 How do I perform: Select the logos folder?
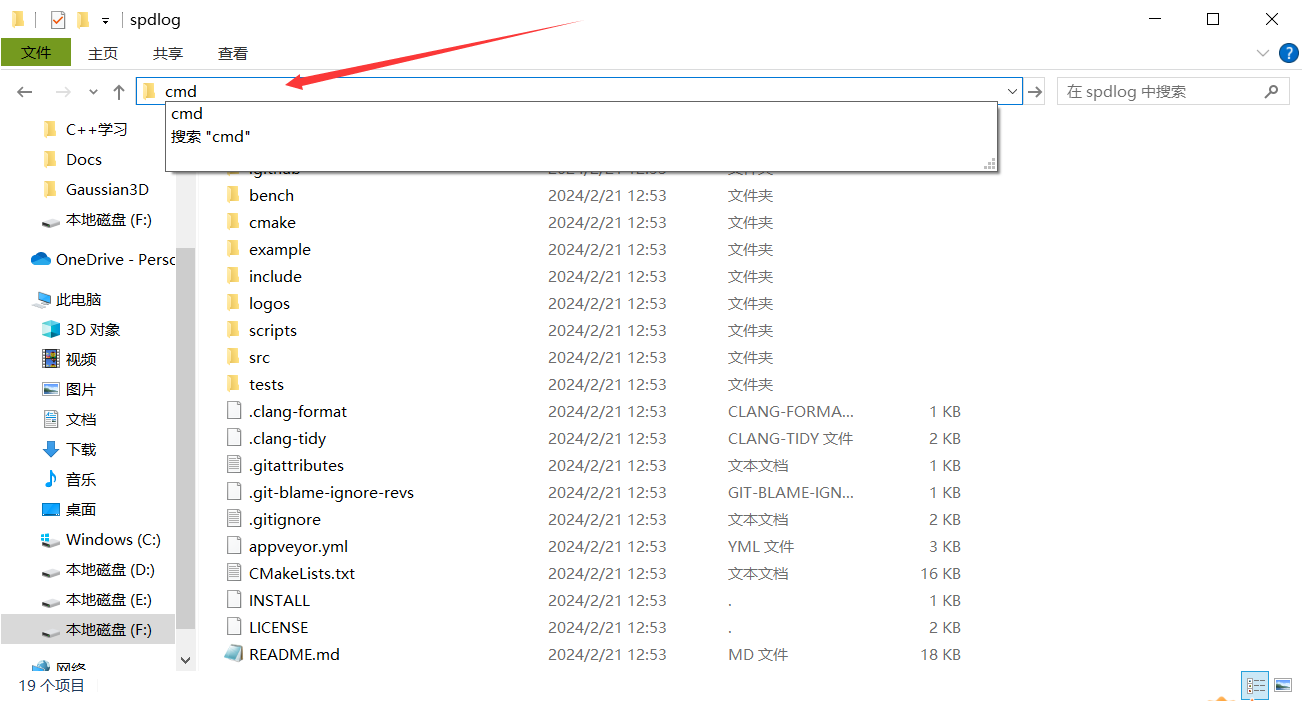click(269, 304)
